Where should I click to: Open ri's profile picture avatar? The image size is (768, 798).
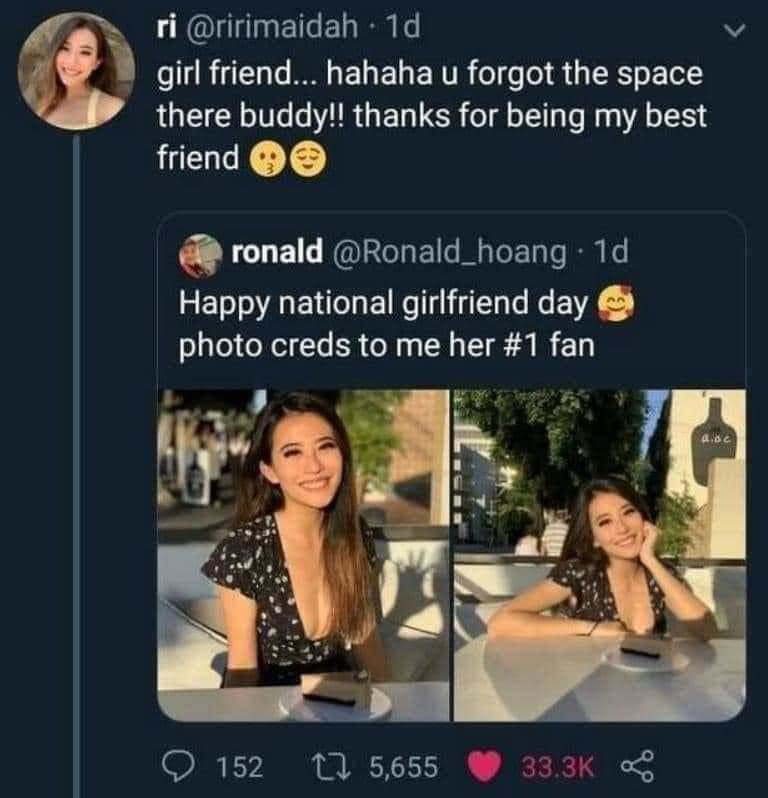[x=77, y=72]
